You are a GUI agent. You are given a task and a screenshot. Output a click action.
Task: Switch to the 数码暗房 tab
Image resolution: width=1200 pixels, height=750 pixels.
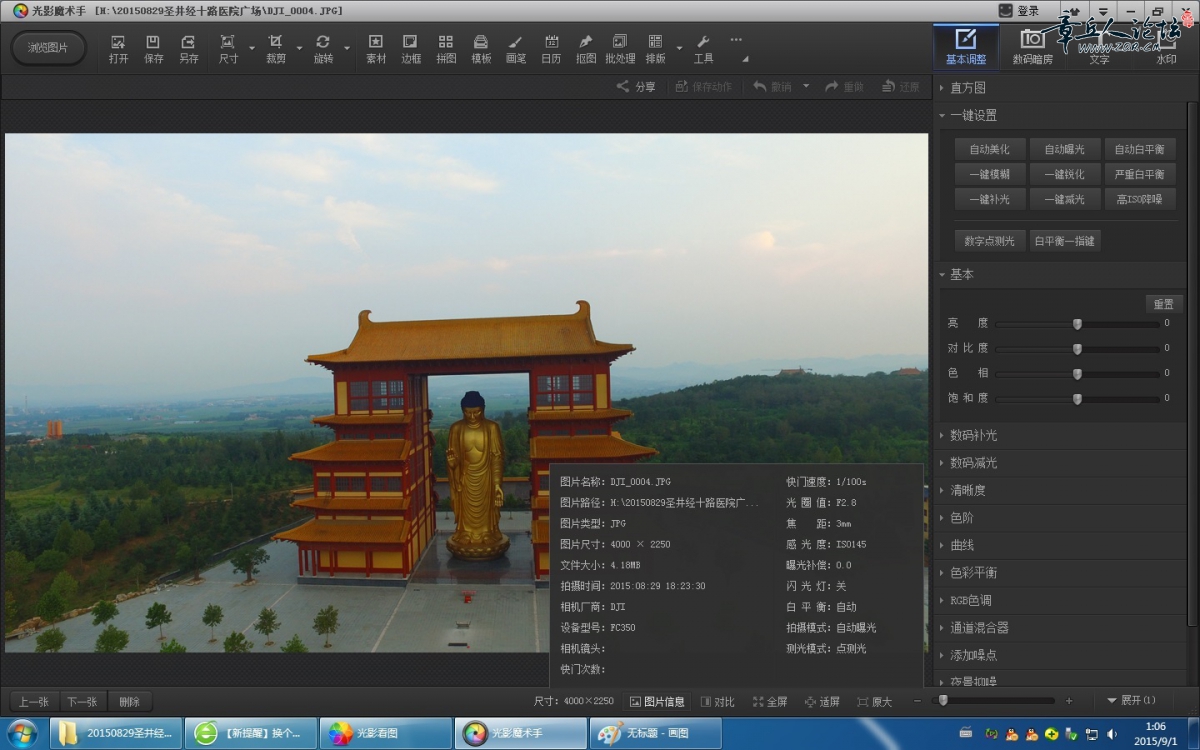[x=1032, y=46]
